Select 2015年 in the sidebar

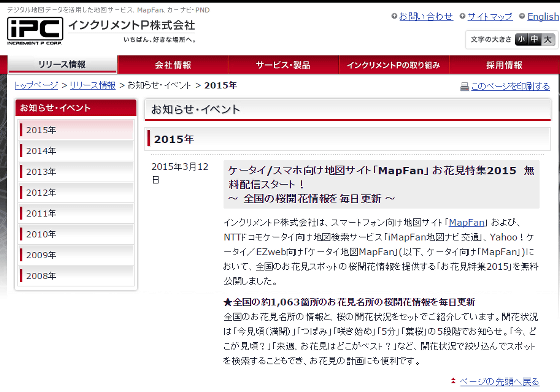coord(76,130)
